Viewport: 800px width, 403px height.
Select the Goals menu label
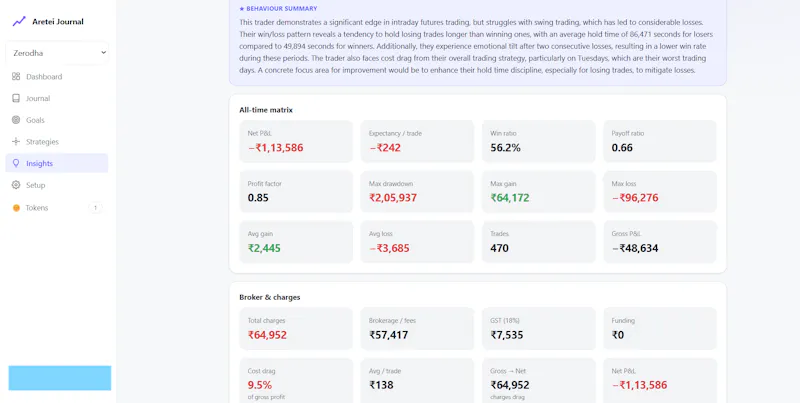35,120
